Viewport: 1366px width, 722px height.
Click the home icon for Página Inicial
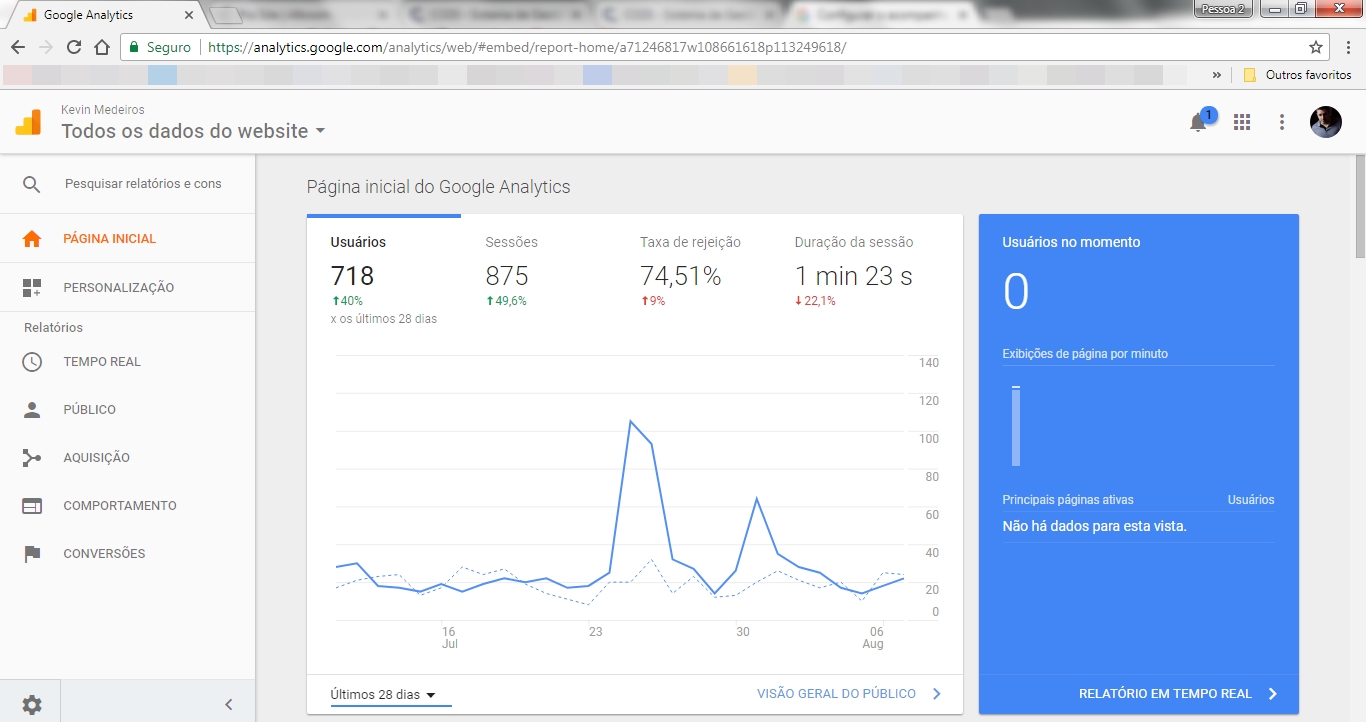[32, 239]
